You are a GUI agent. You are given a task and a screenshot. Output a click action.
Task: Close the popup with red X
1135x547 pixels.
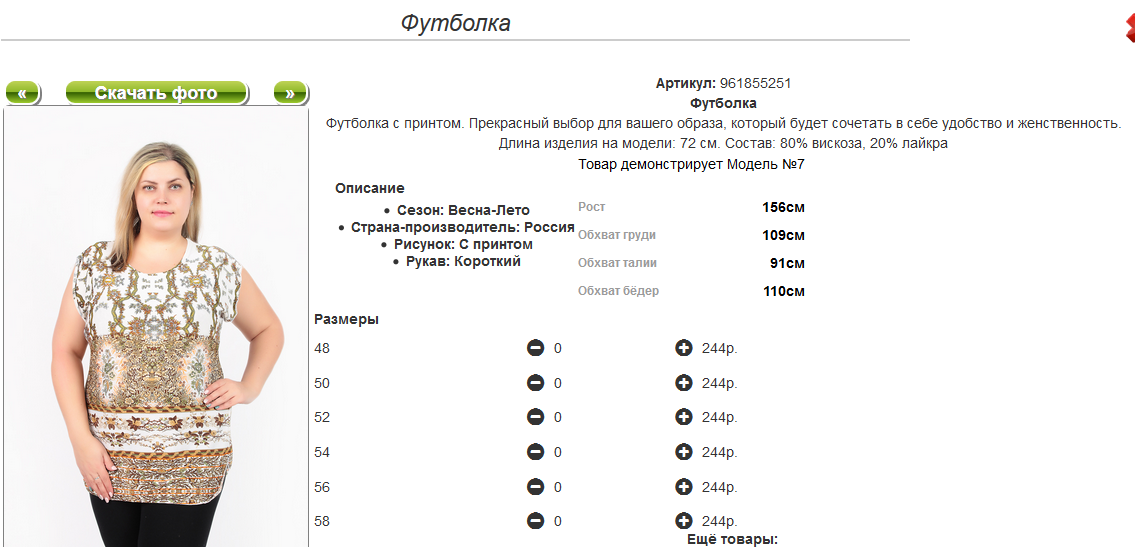1130,28
